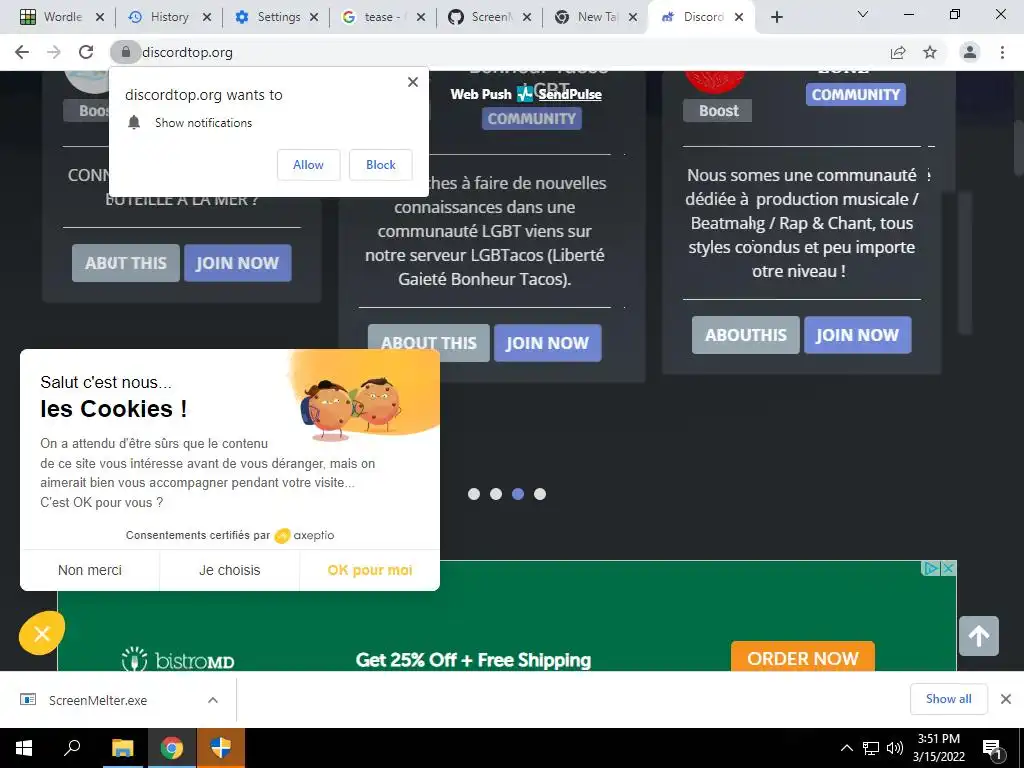Click ABOUT THIS on the LGBTacos card
1024x768 pixels.
tap(428, 343)
